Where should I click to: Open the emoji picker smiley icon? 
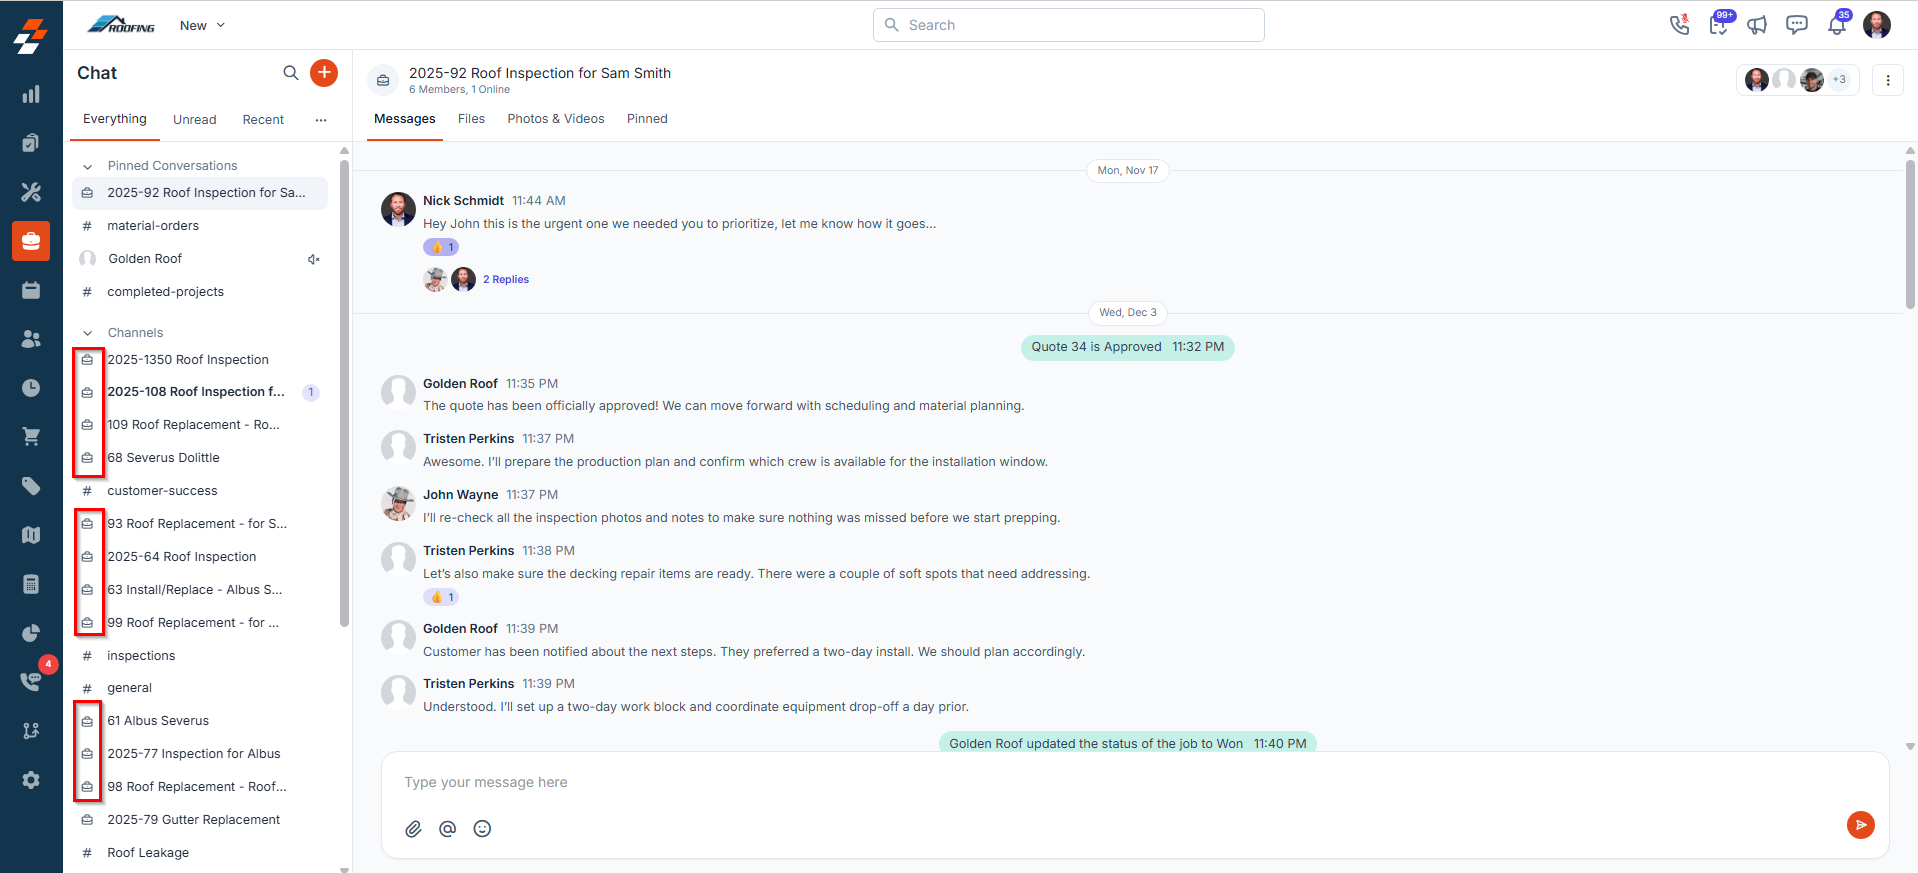(x=482, y=829)
